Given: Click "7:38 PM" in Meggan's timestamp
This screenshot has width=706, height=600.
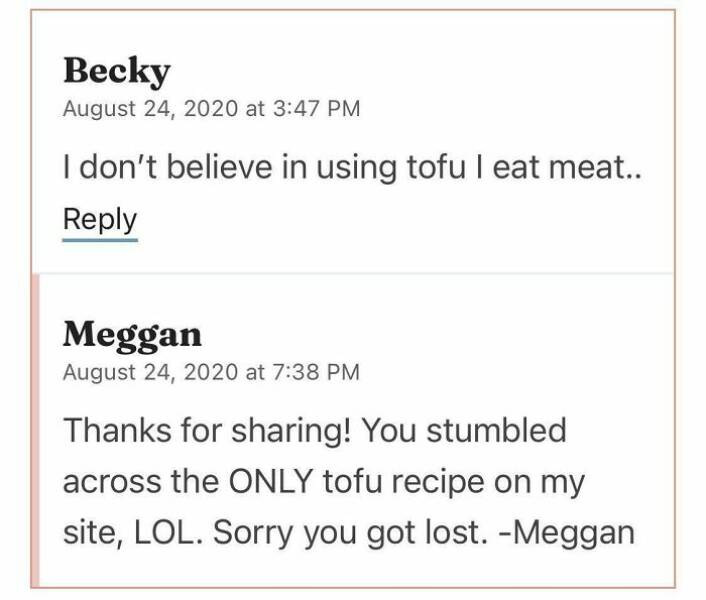Looking at the screenshot, I should click(315, 372).
